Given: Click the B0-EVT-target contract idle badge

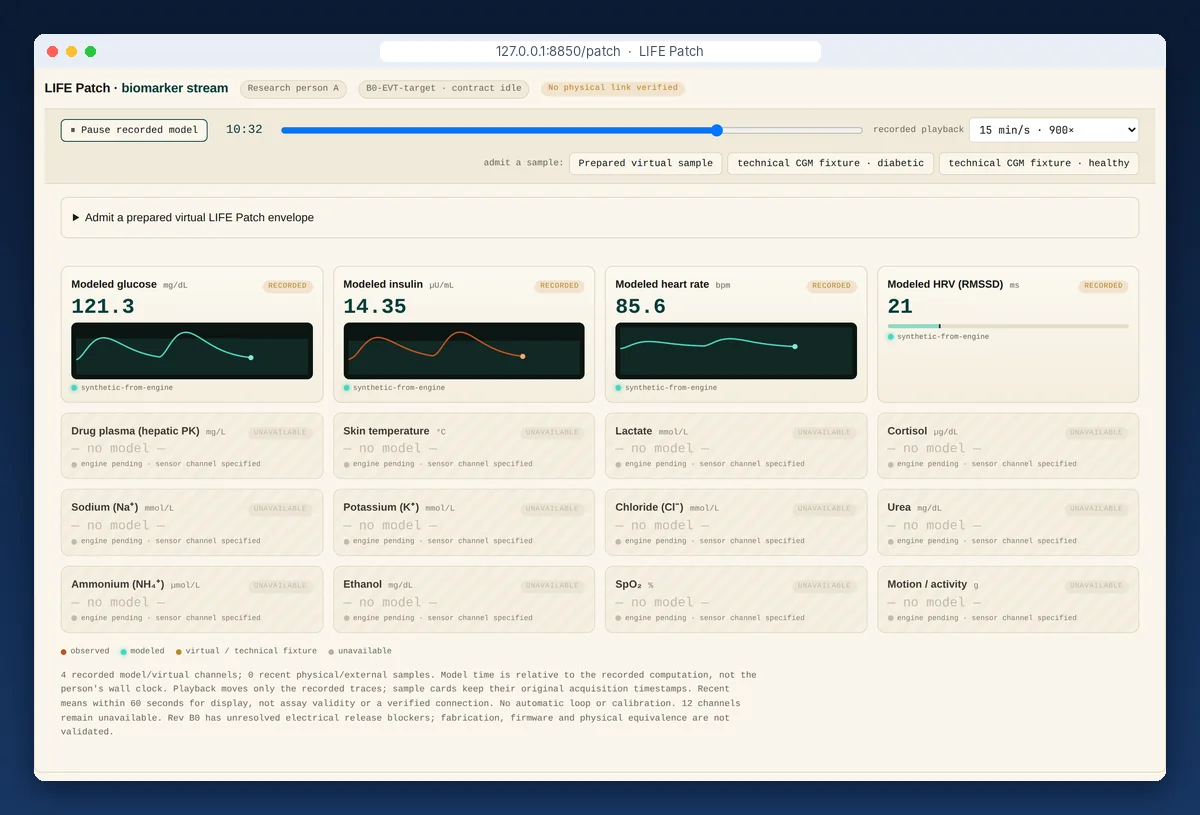Looking at the screenshot, I should pos(444,88).
